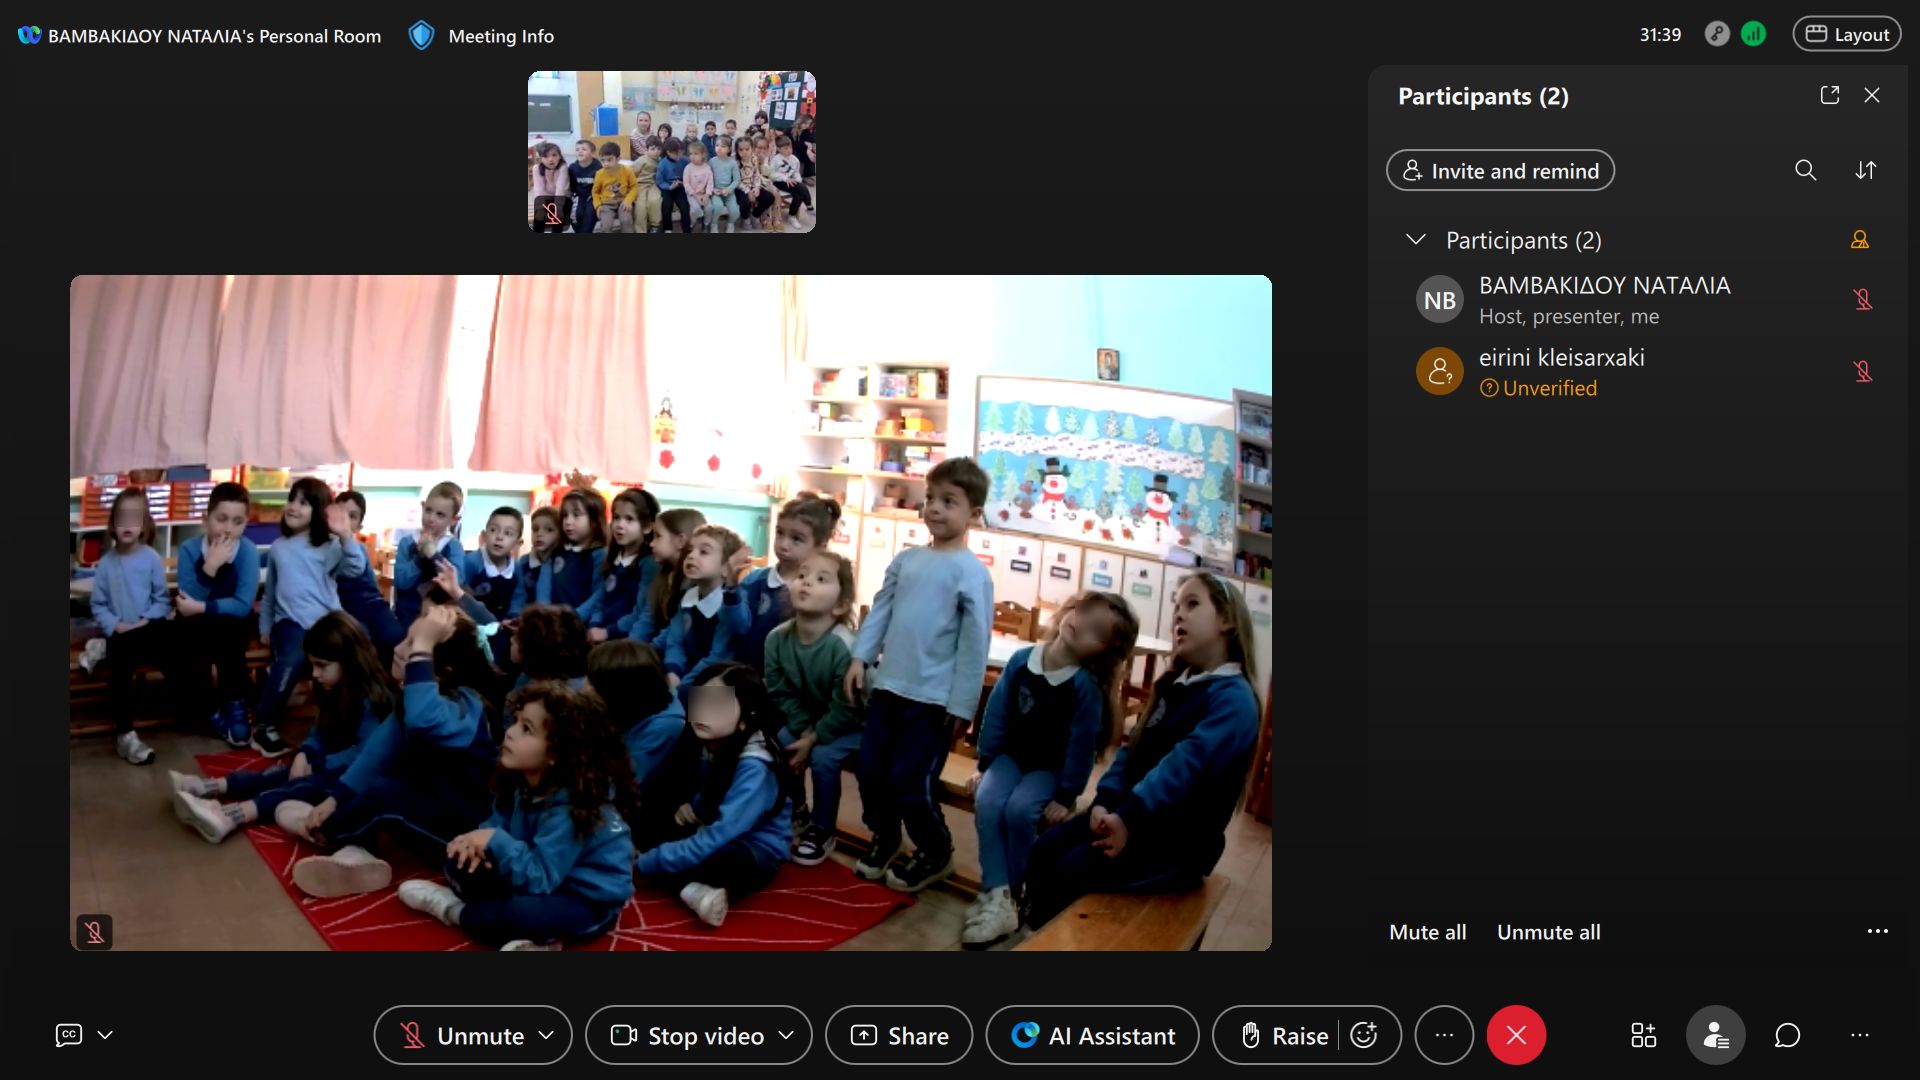Open the chat panel icon
This screenshot has height=1080, width=1920.
(x=1787, y=1035)
